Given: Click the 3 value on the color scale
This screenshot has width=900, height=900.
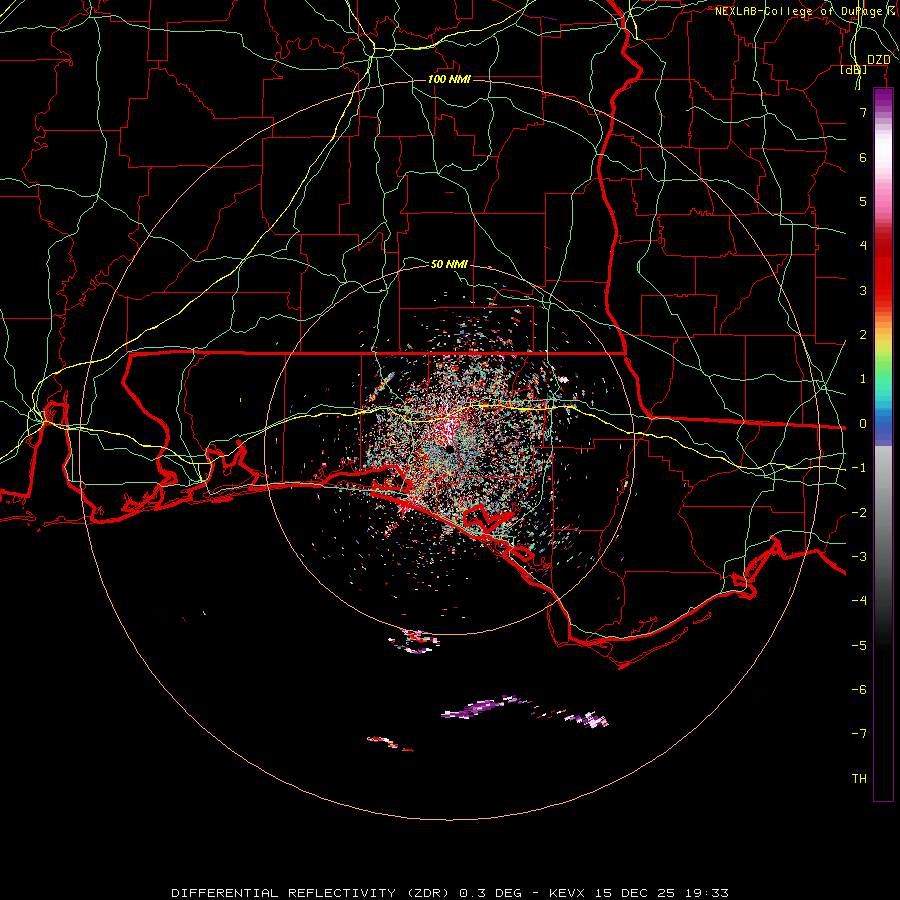Looking at the screenshot, I should click(x=863, y=290).
